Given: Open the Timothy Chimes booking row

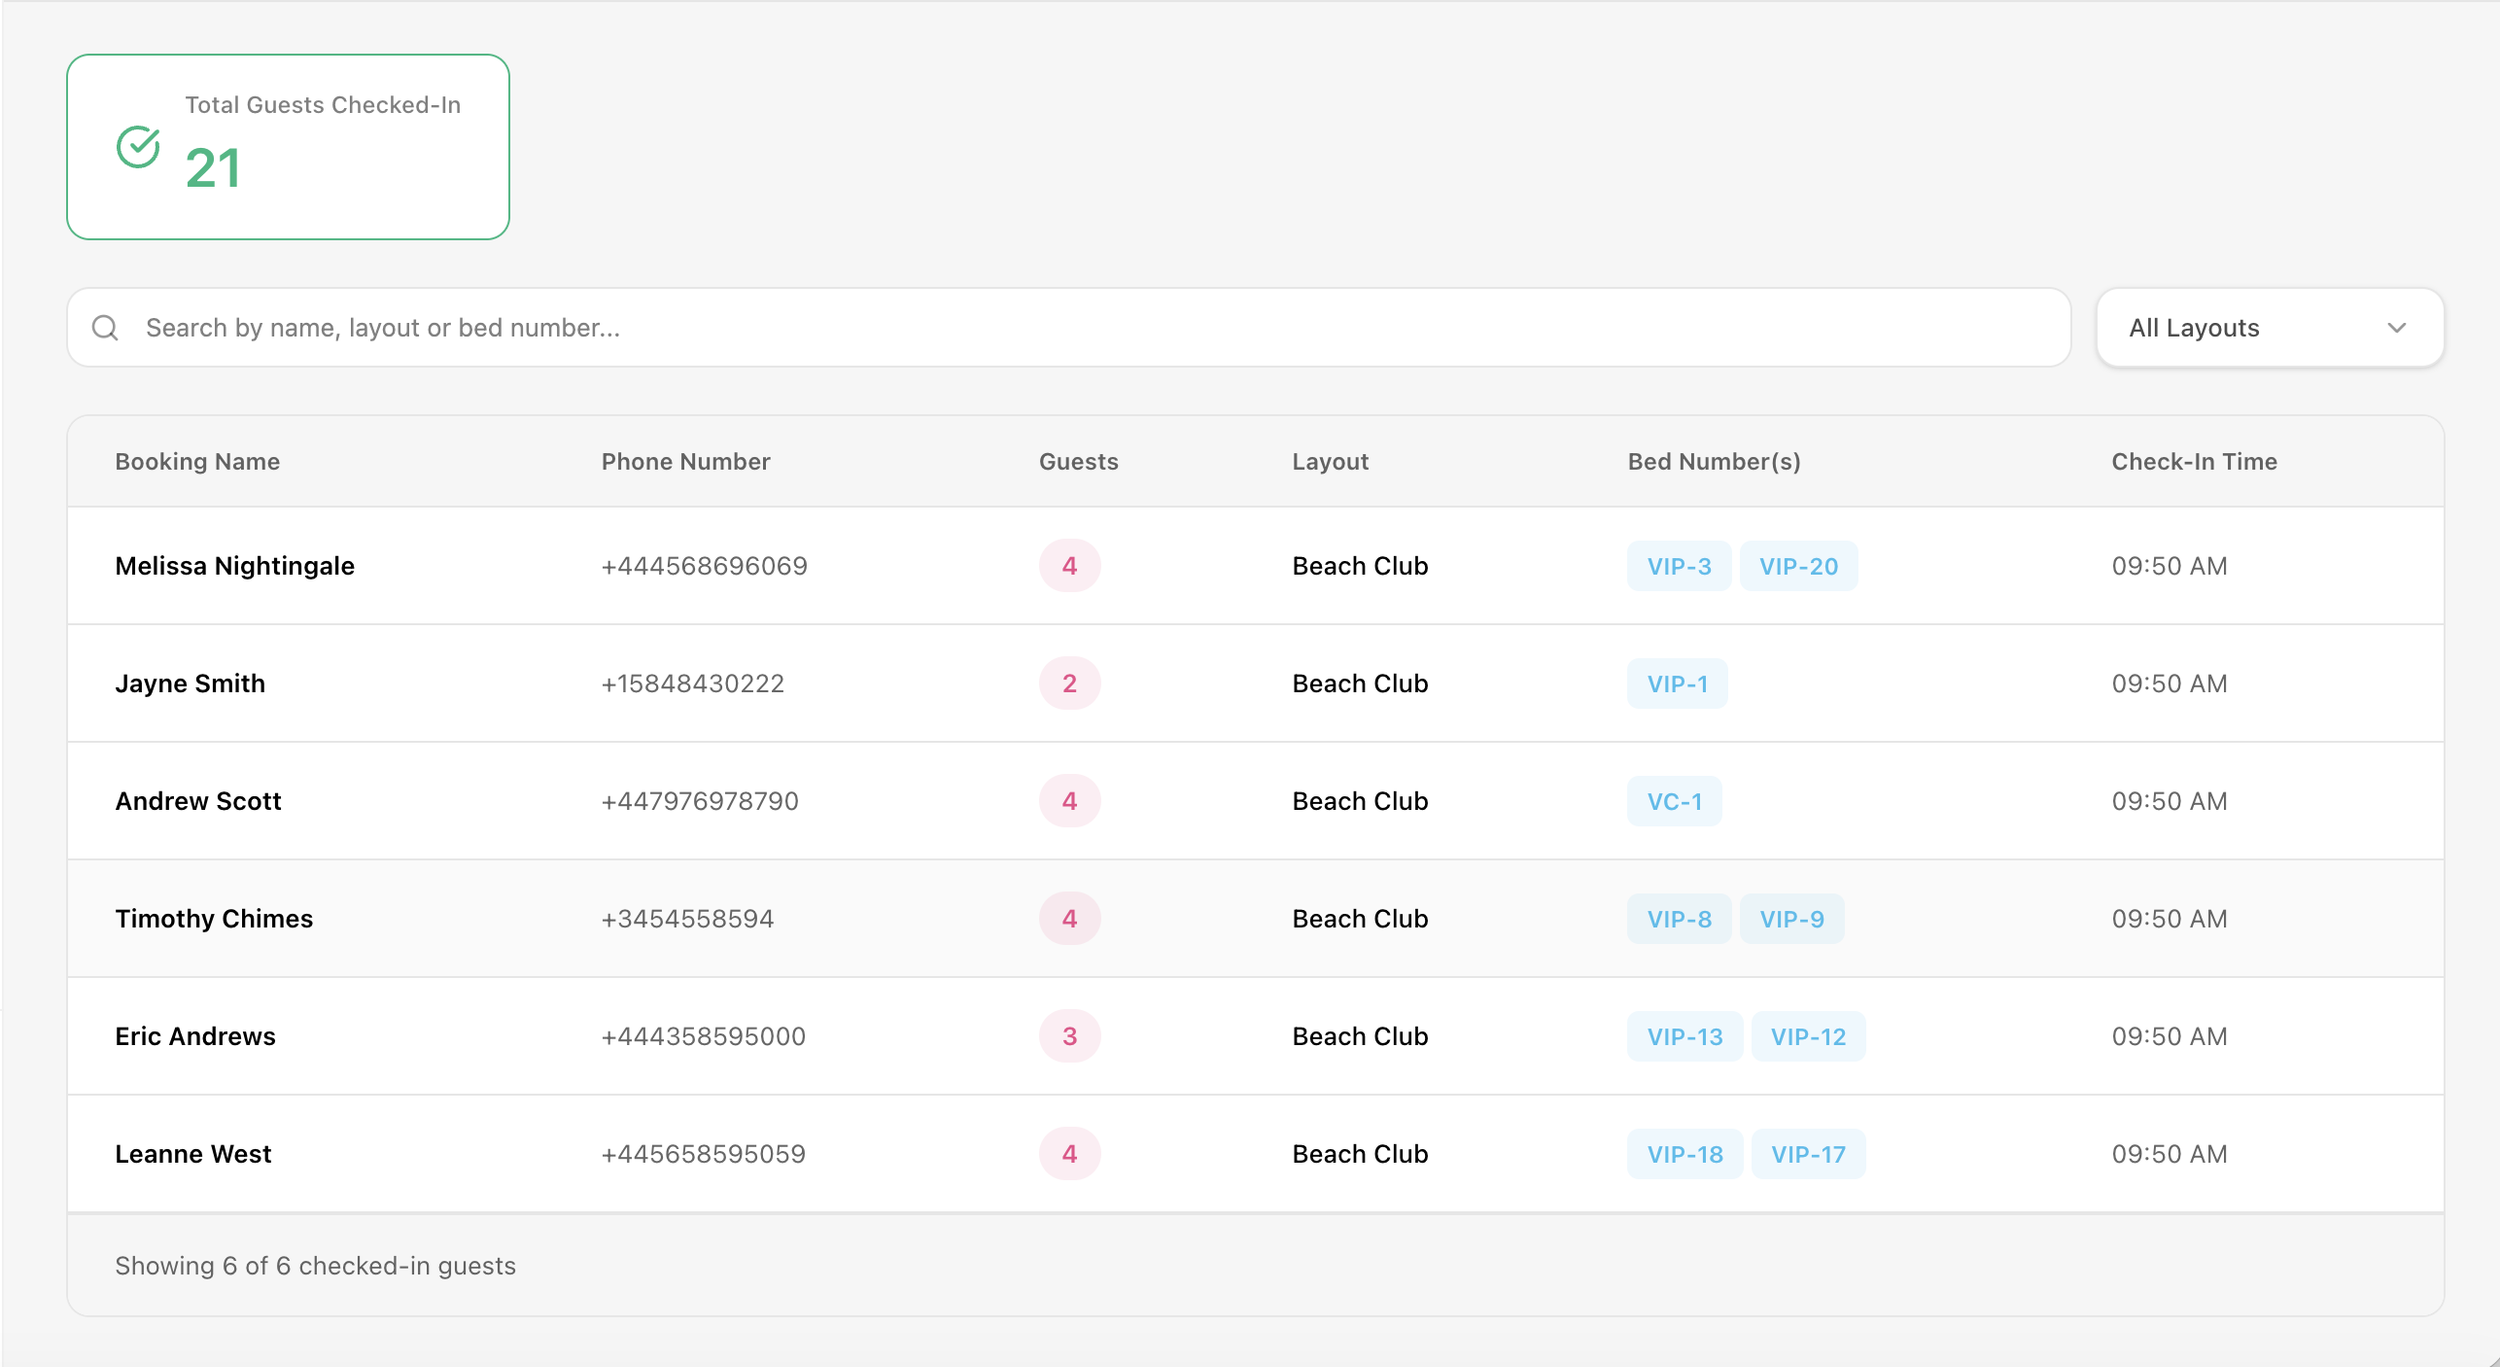Looking at the screenshot, I should click(x=213, y=919).
